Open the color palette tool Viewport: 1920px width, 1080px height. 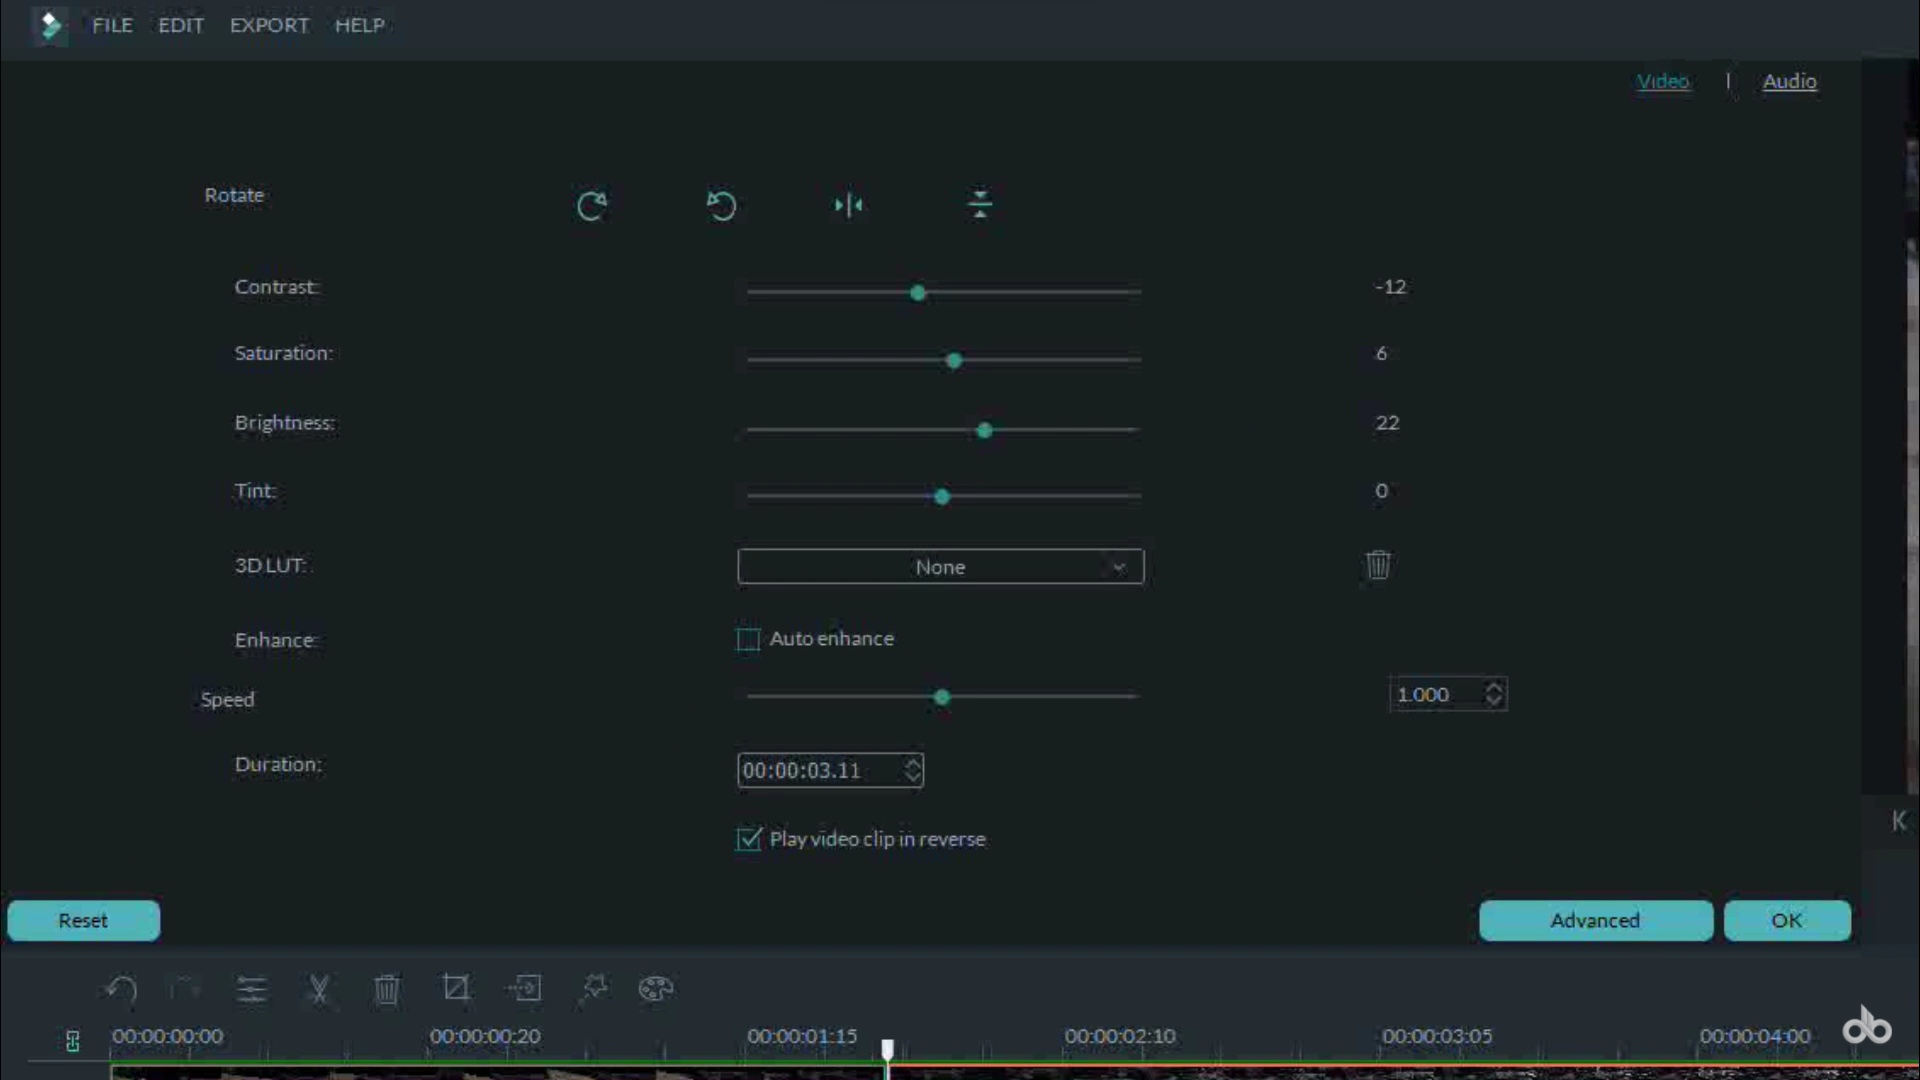point(656,989)
